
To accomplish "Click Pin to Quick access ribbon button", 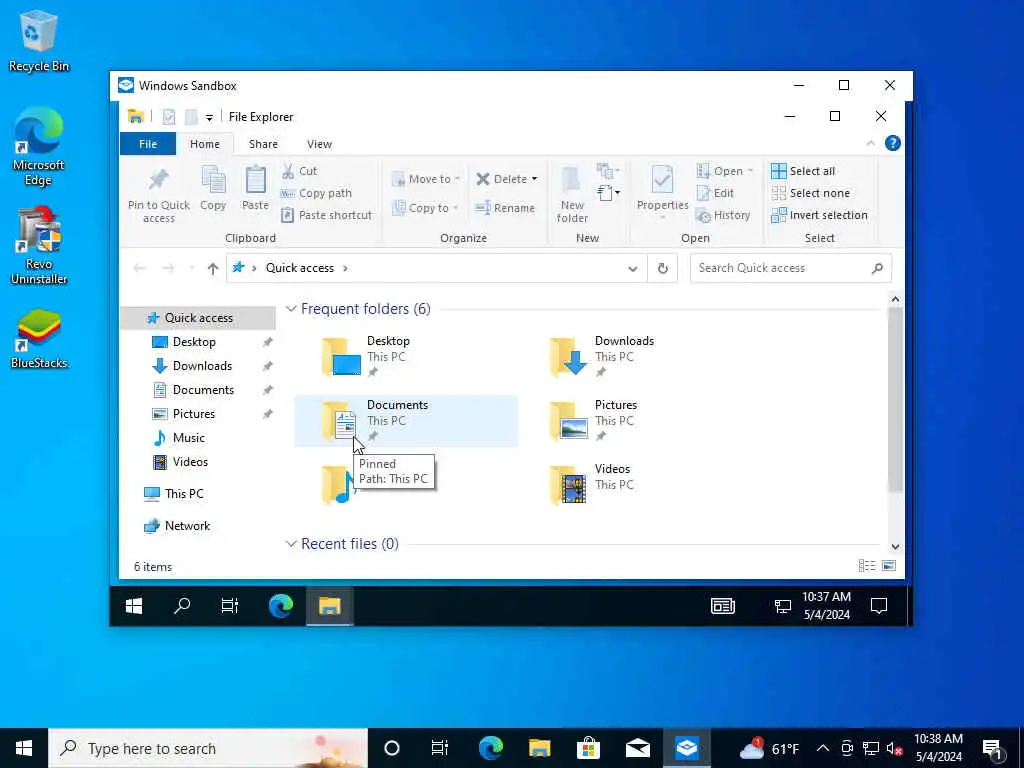I will pyautogui.click(x=159, y=194).
